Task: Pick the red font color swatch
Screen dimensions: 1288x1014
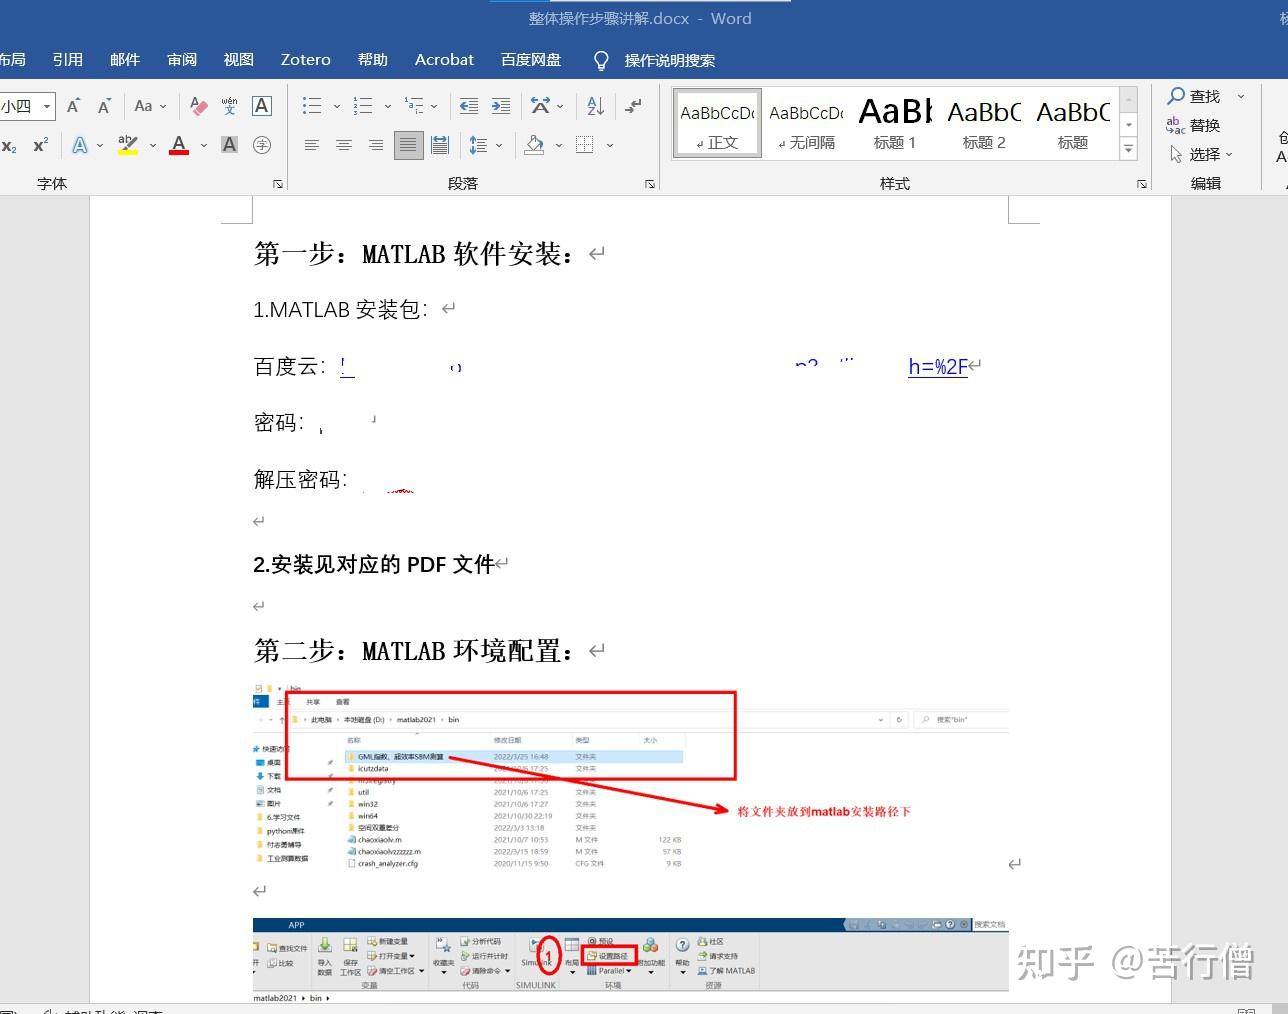Action: point(178,146)
